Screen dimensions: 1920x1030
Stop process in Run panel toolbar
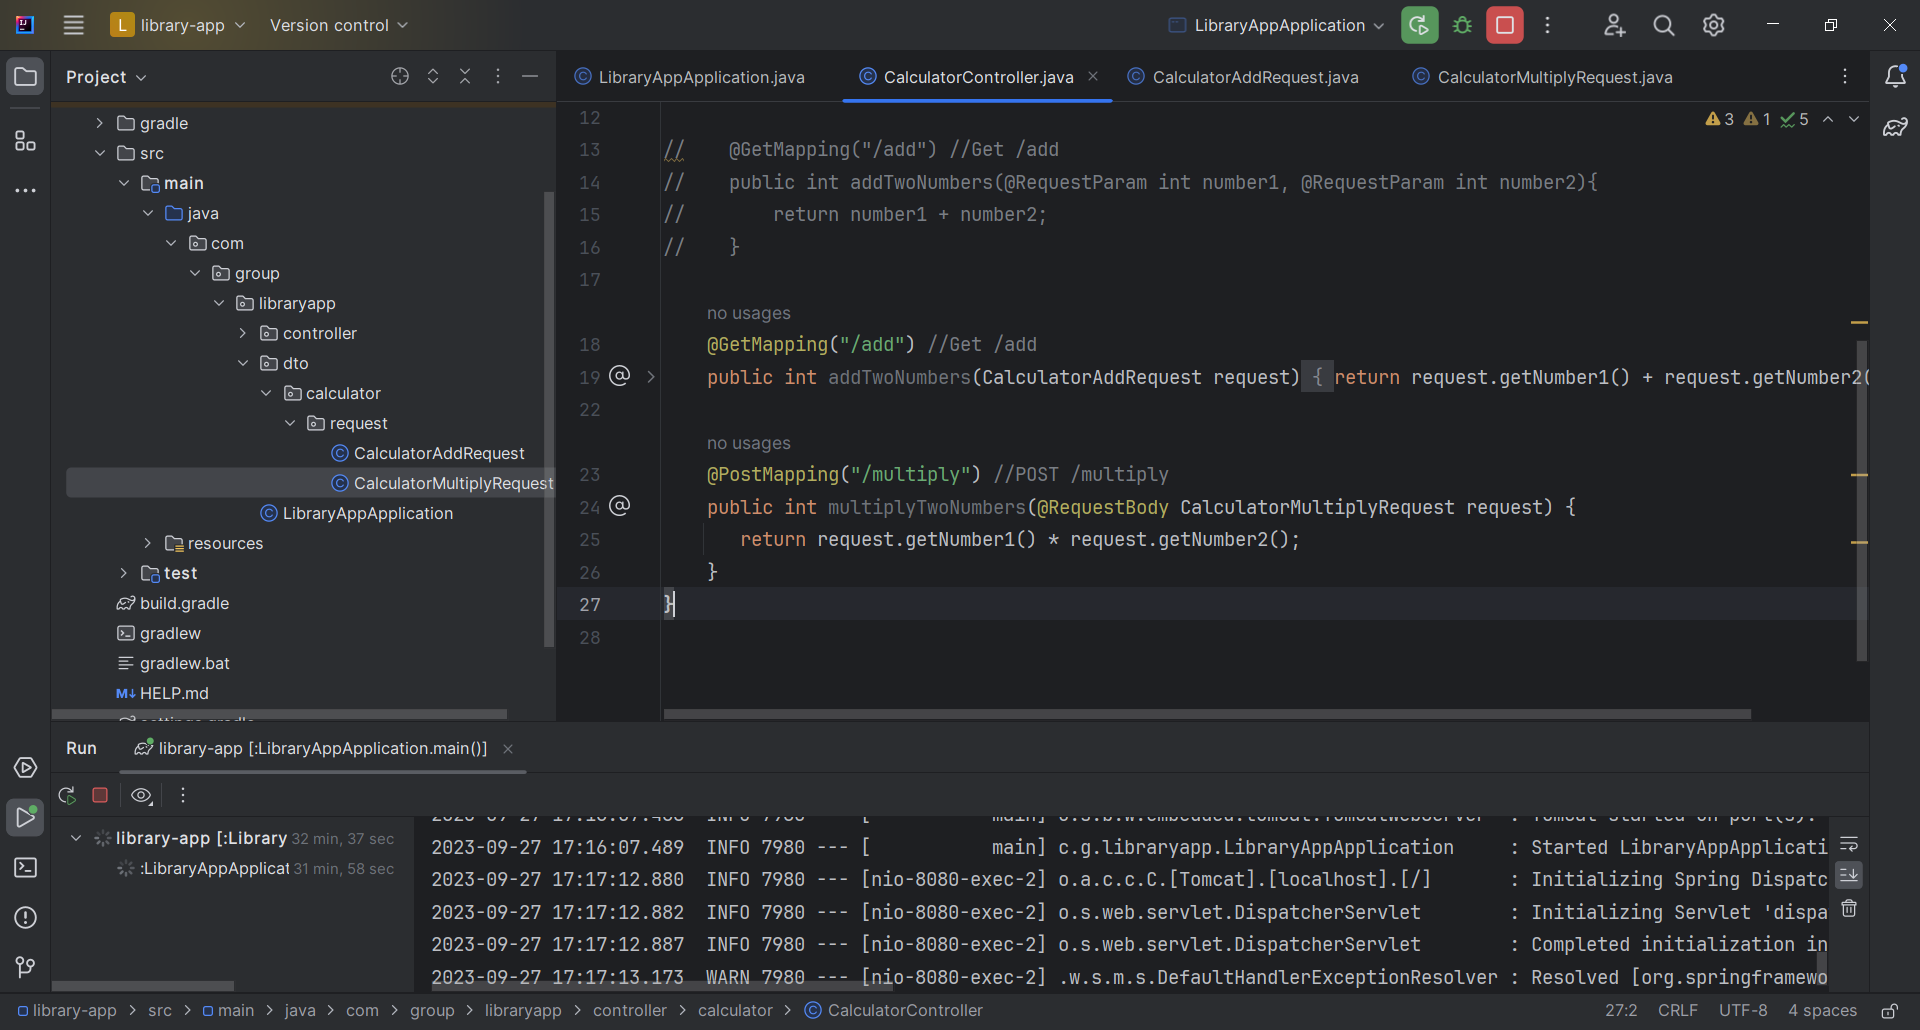point(100,795)
